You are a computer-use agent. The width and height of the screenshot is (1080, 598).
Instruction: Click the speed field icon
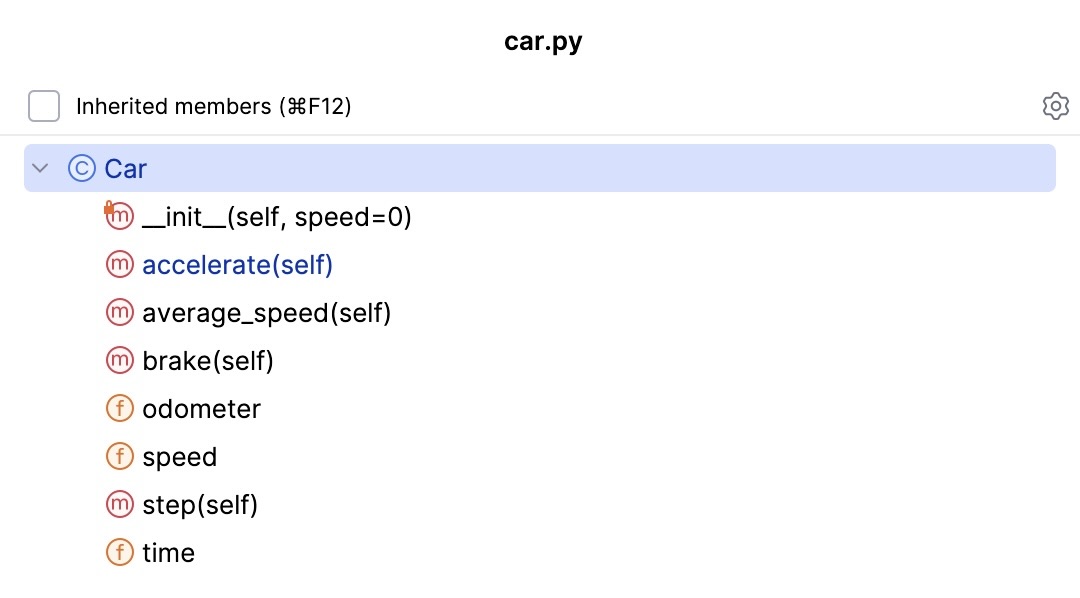coord(119,456)
